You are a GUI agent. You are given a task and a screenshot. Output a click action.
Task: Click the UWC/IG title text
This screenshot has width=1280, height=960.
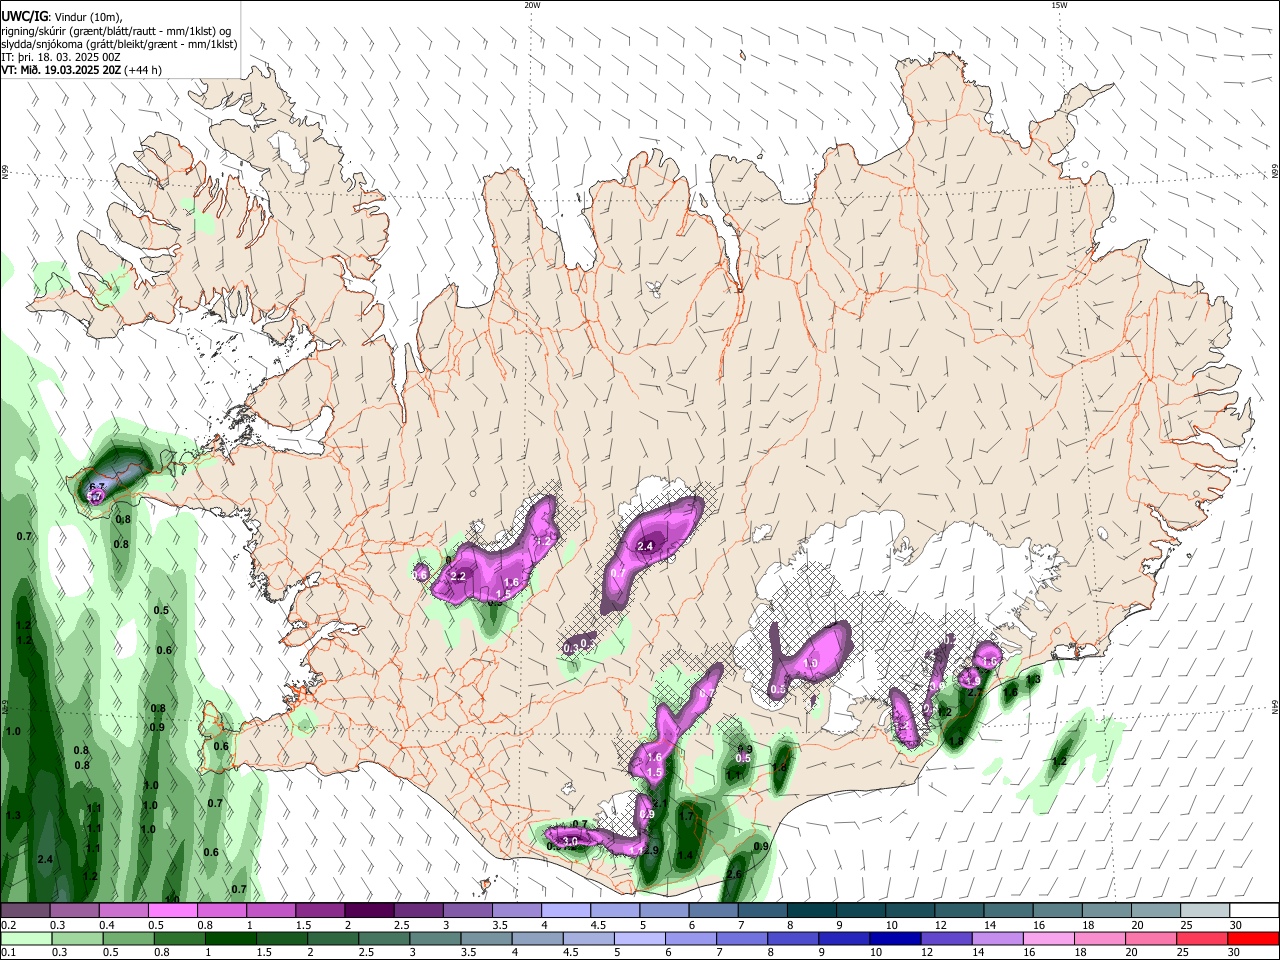24,16
